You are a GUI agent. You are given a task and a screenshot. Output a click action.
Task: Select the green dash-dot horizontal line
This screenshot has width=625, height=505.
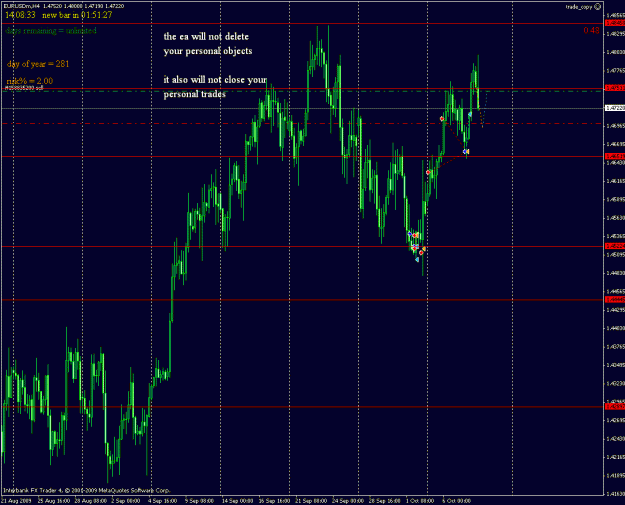pyautogui.click(x=302, y=91)
